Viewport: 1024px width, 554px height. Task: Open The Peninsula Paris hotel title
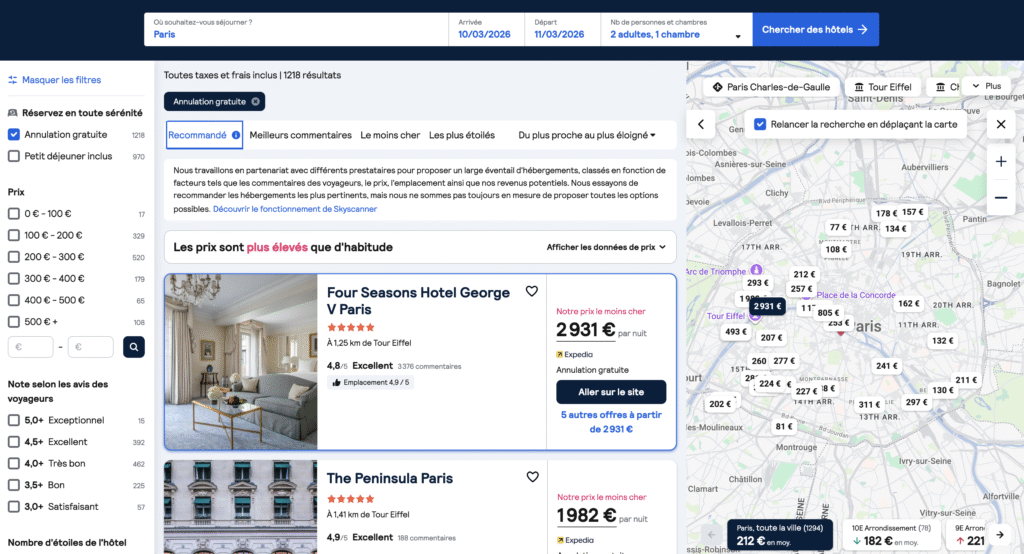390,478
